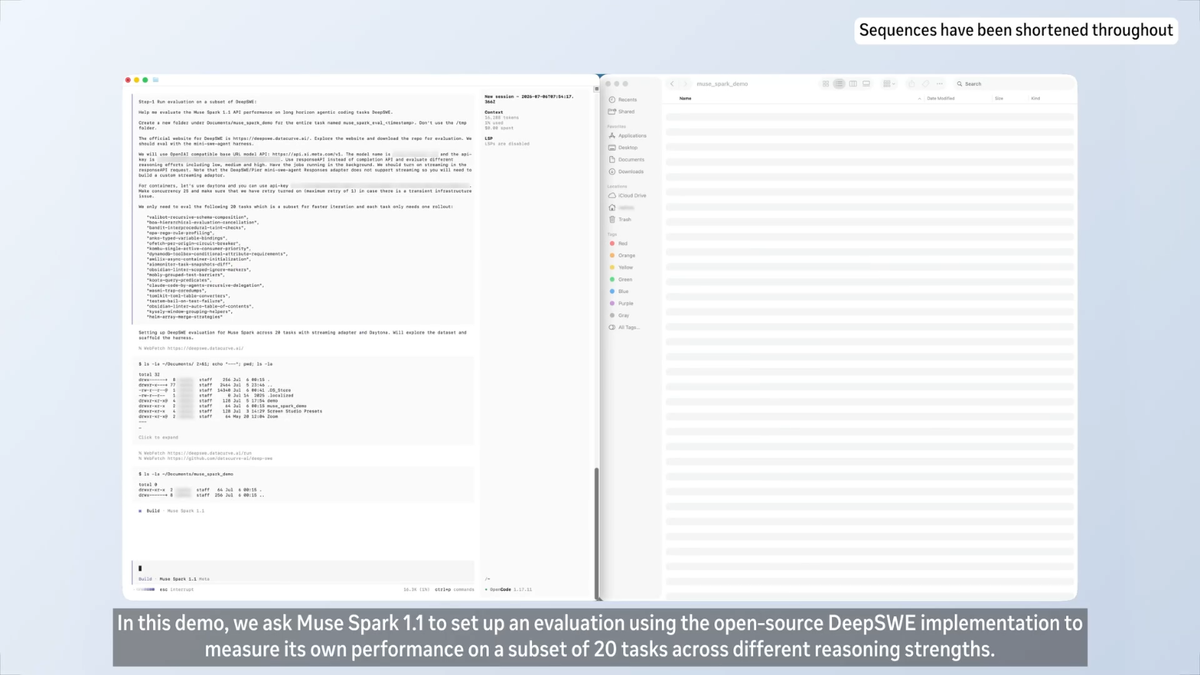Select the Red tag in Finder

pos(619,244)
